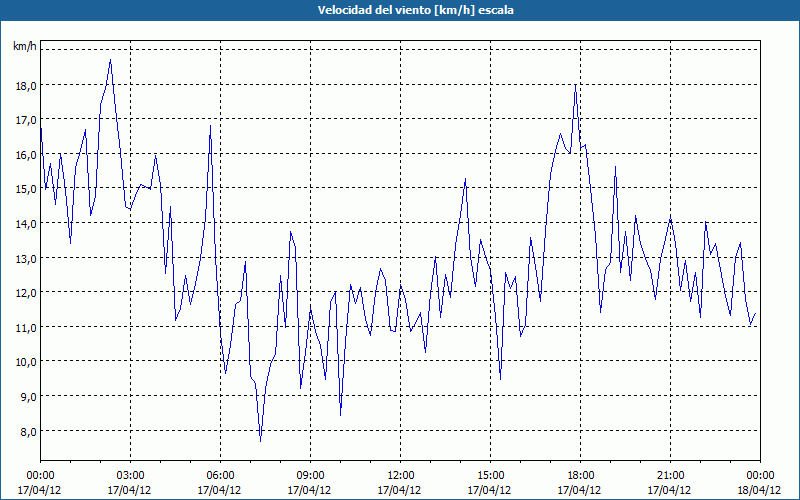Select the 14,0 y-axis value
800x500 pixels.
(x=26, y=224)
